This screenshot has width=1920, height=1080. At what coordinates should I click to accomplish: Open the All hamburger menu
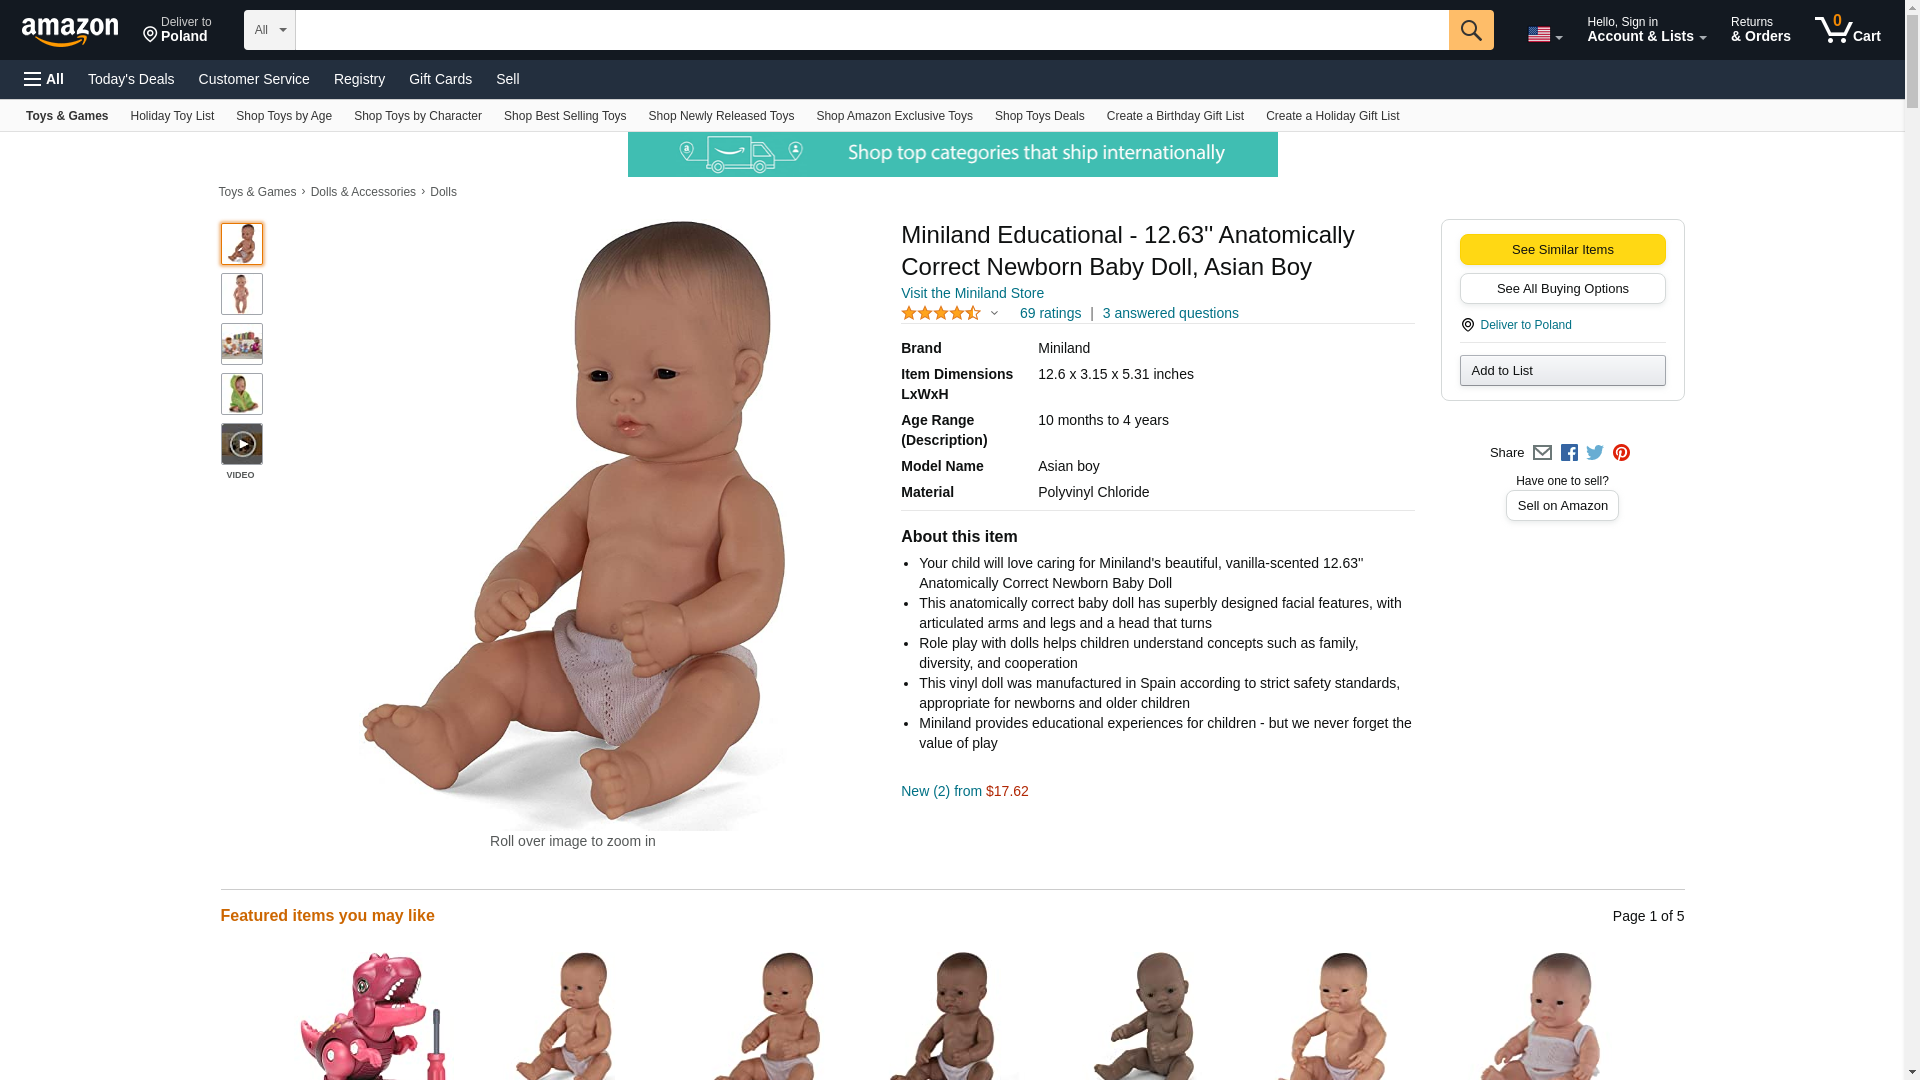click(44, 79)
